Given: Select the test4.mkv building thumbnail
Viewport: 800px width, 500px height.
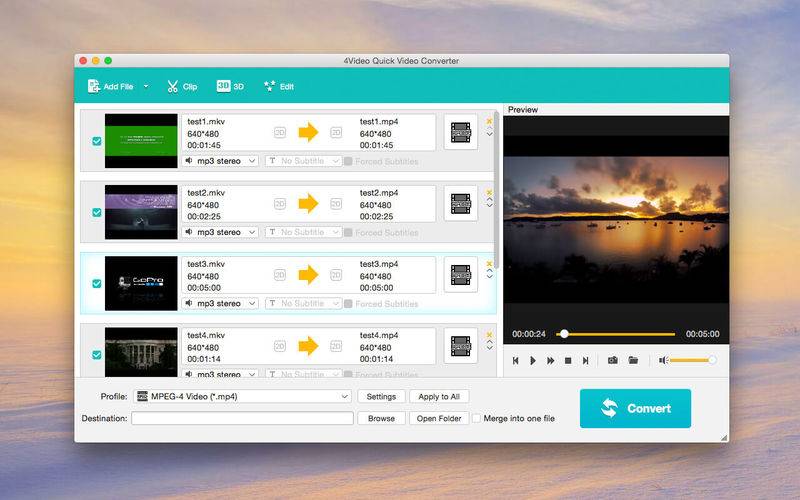Looking at the screenshot, I should (141, 352).
